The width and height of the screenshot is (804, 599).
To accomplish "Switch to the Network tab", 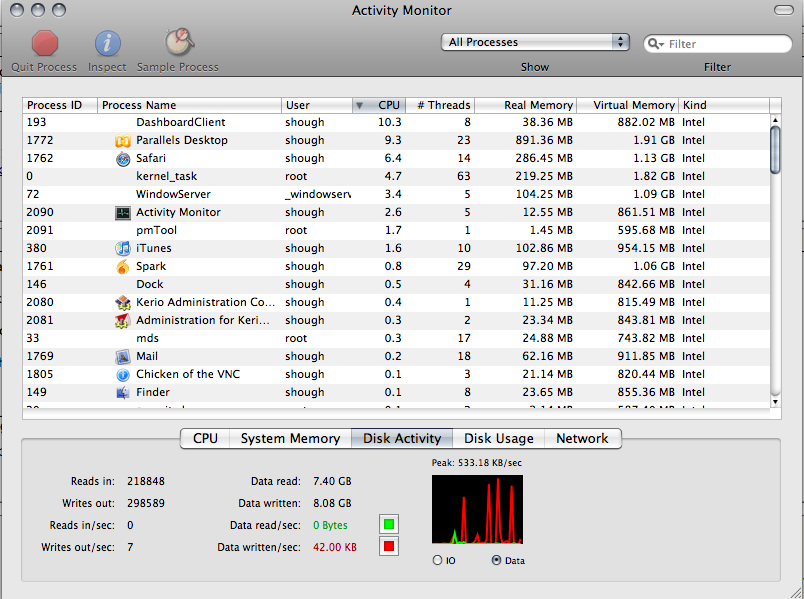I will (582, 438).
